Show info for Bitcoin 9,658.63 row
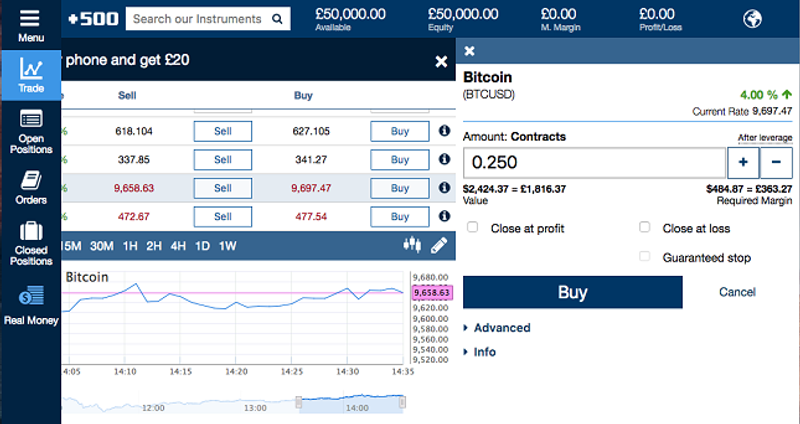This screenshot has width=800, height=424. pyautogui.click(x=444, y=188)
